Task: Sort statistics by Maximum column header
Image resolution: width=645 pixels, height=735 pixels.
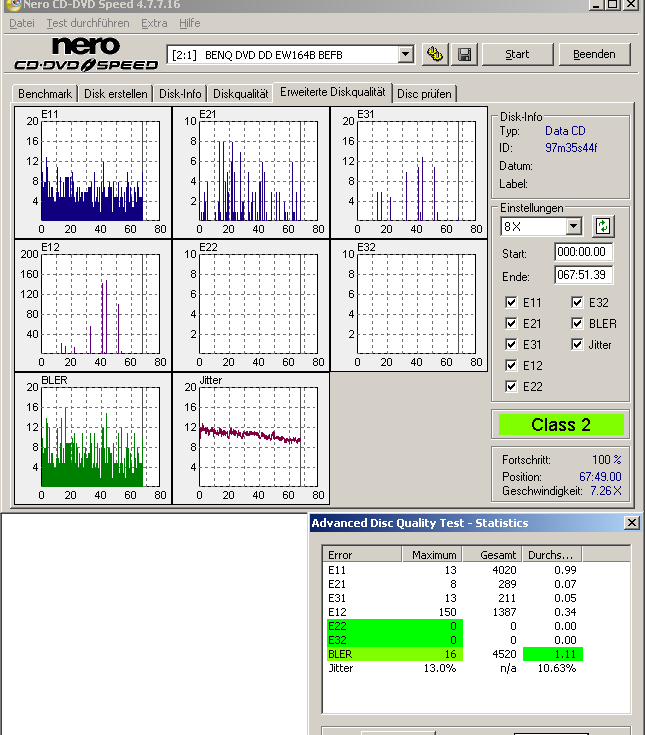Action: point(432,555)
